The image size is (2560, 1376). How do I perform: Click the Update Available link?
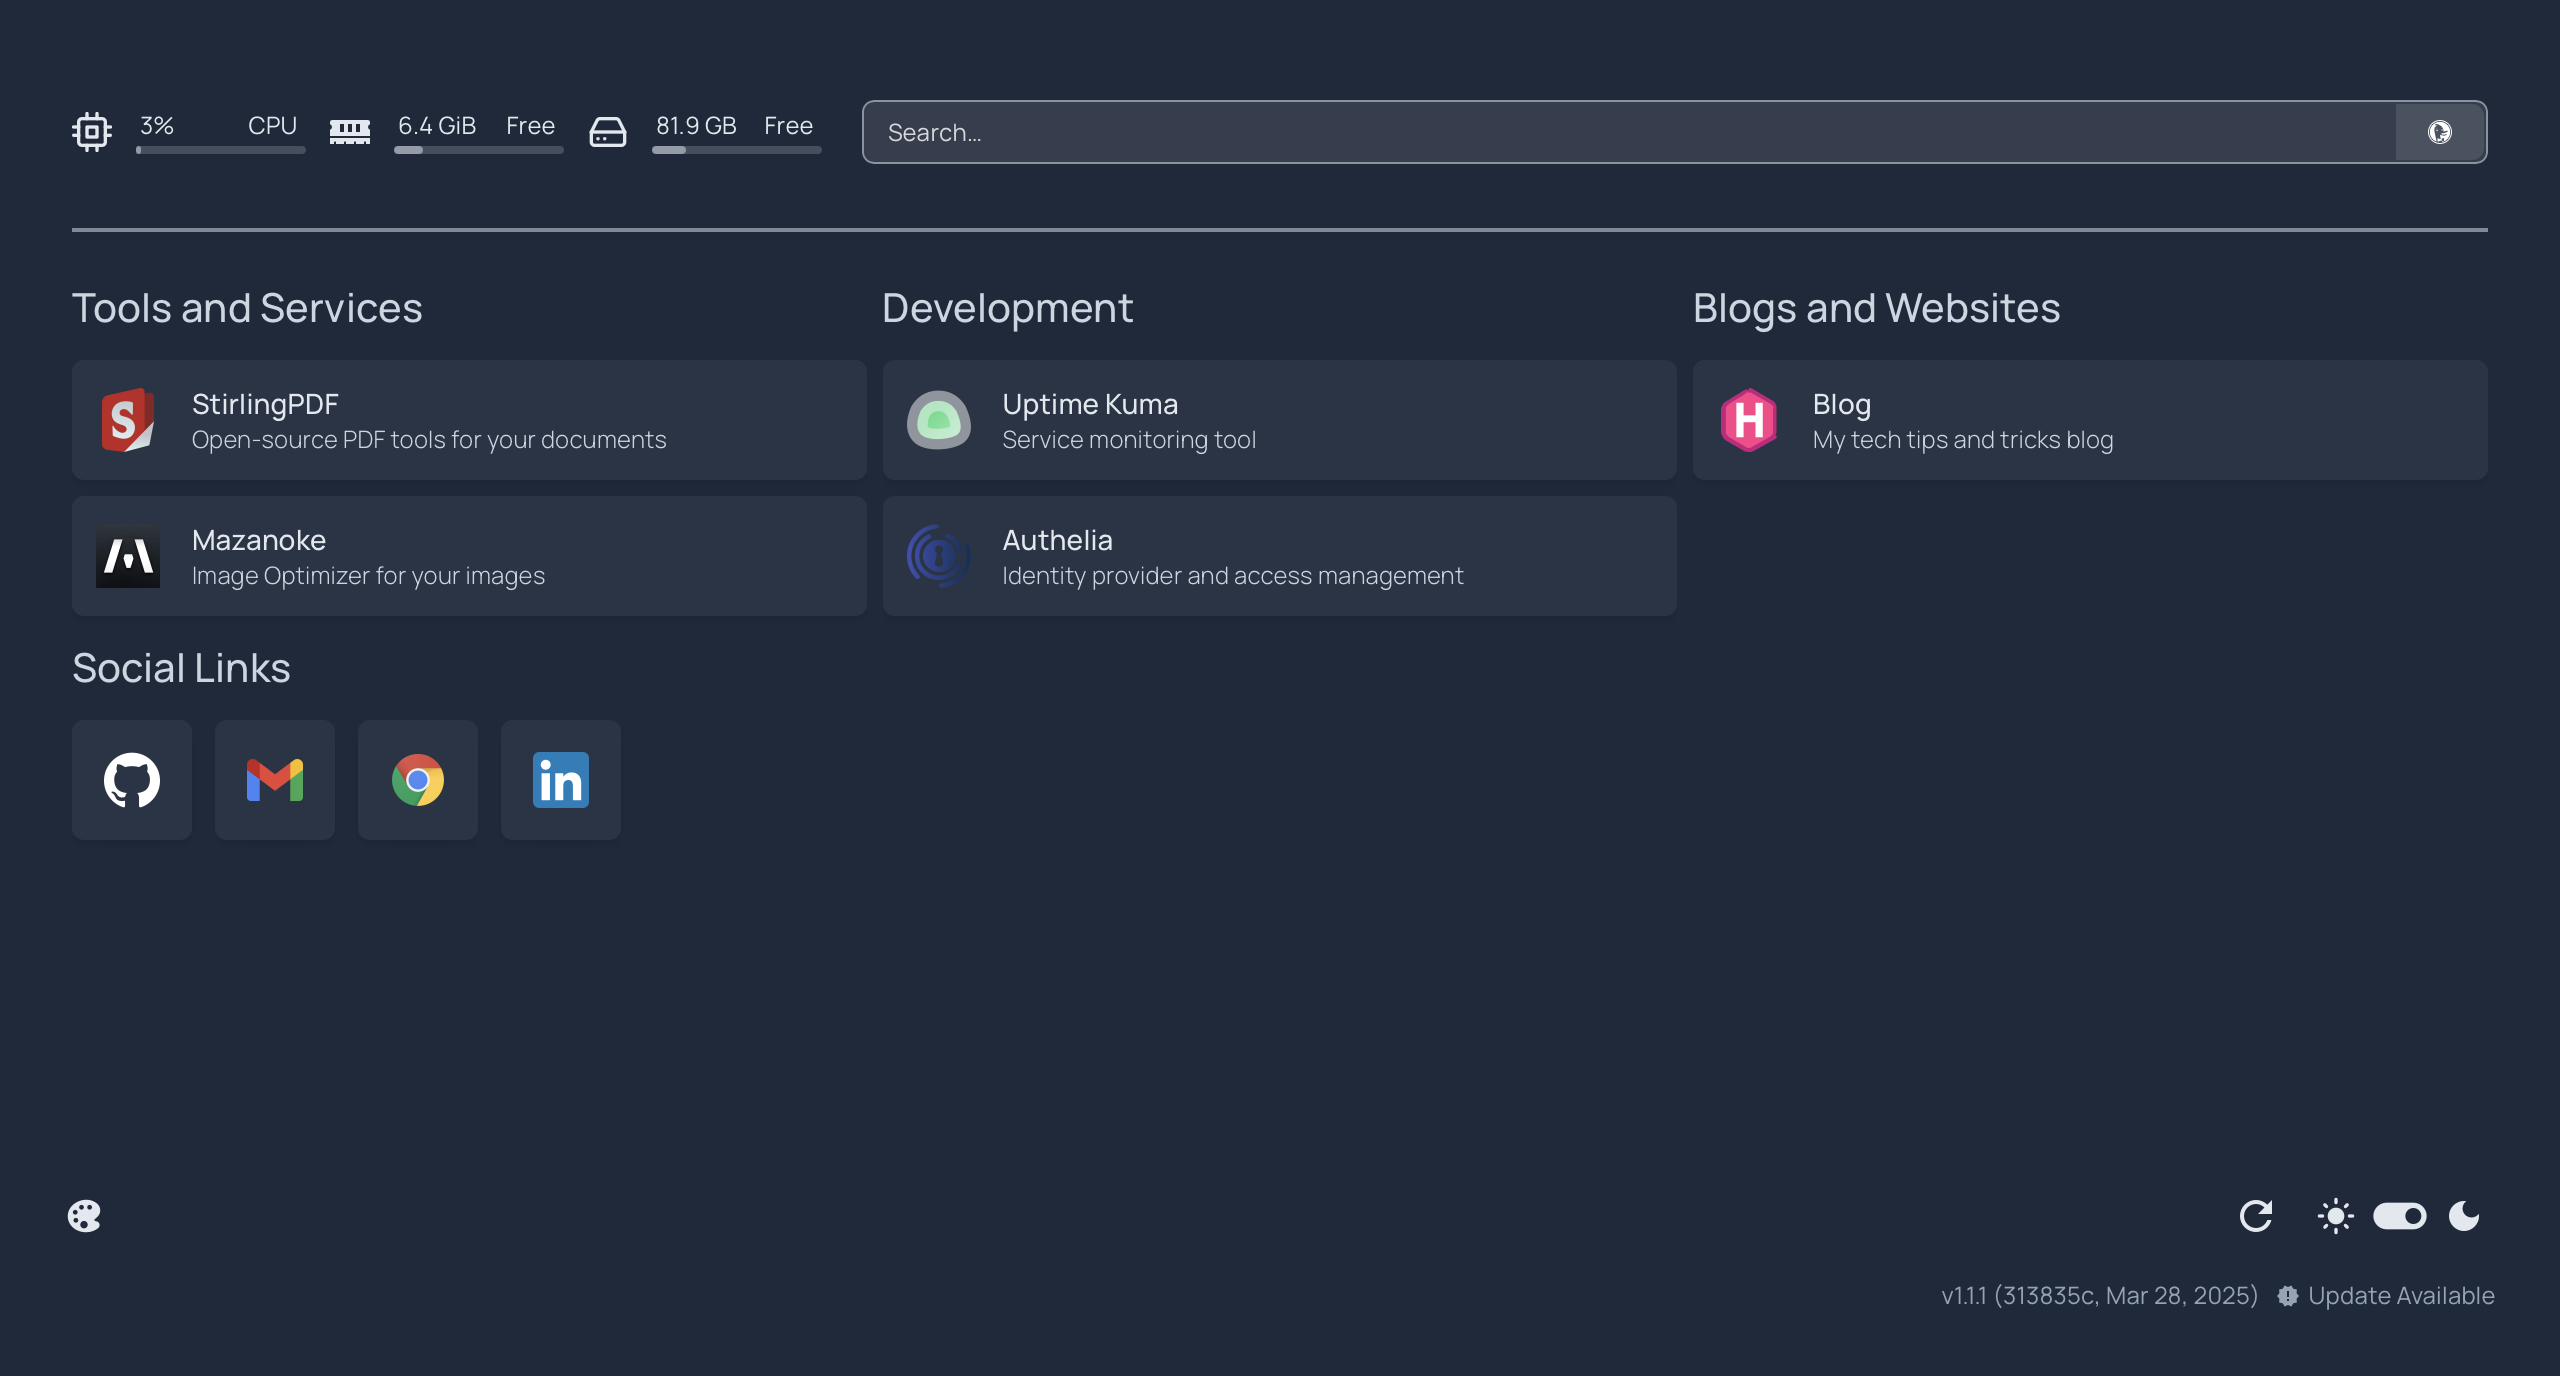point(2400,1296)
